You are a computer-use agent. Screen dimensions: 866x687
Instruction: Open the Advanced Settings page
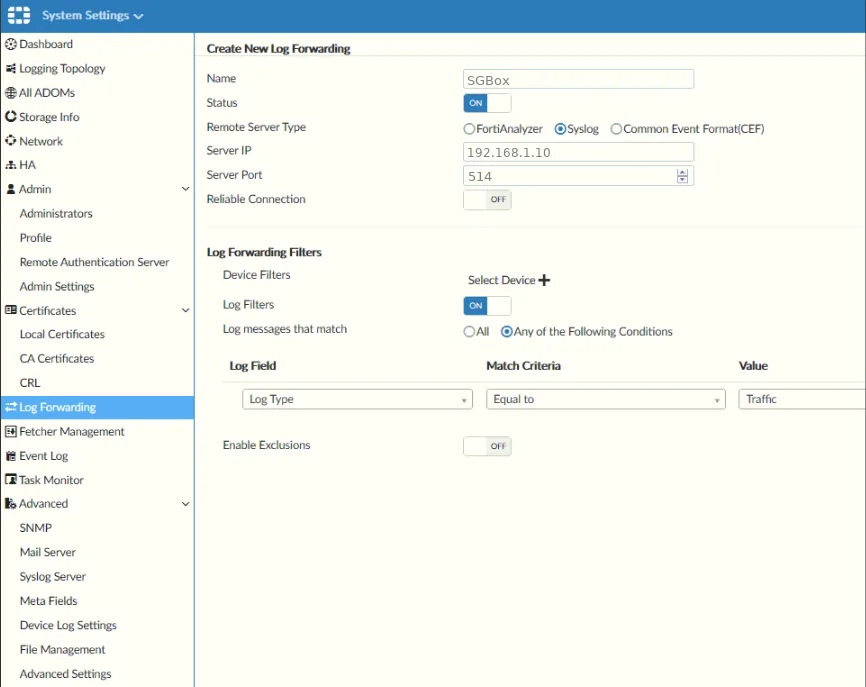(65, 674)
